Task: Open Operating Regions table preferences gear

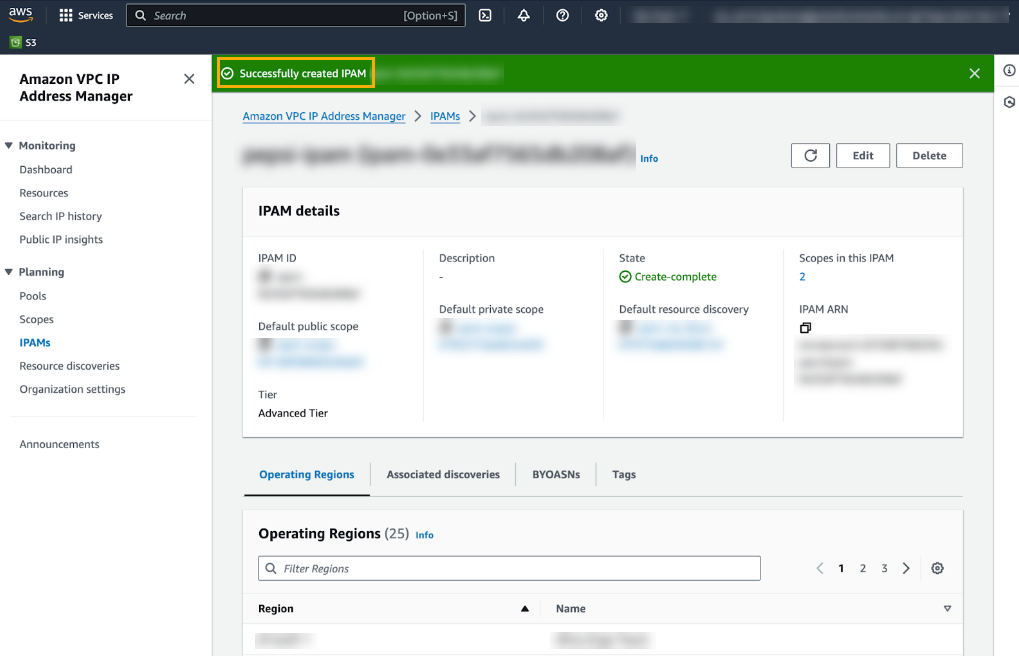Action: (937, 568)
